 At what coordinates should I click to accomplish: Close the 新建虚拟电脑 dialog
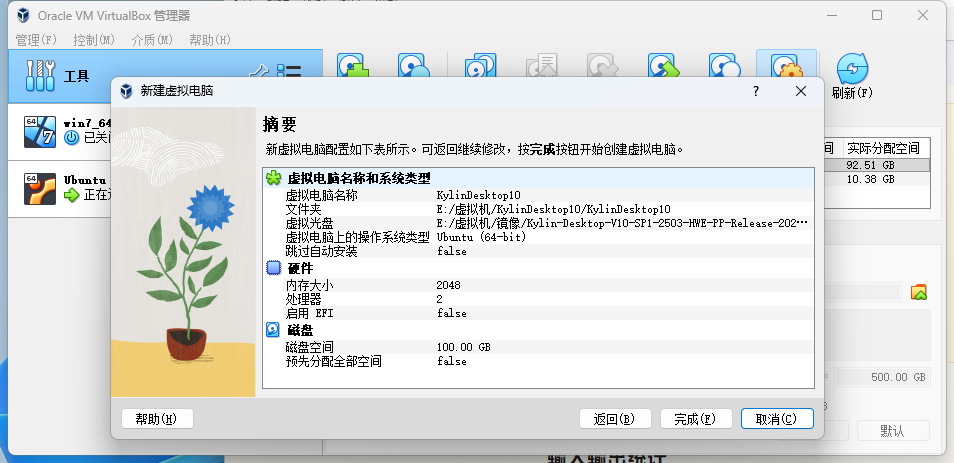point(801,91)
